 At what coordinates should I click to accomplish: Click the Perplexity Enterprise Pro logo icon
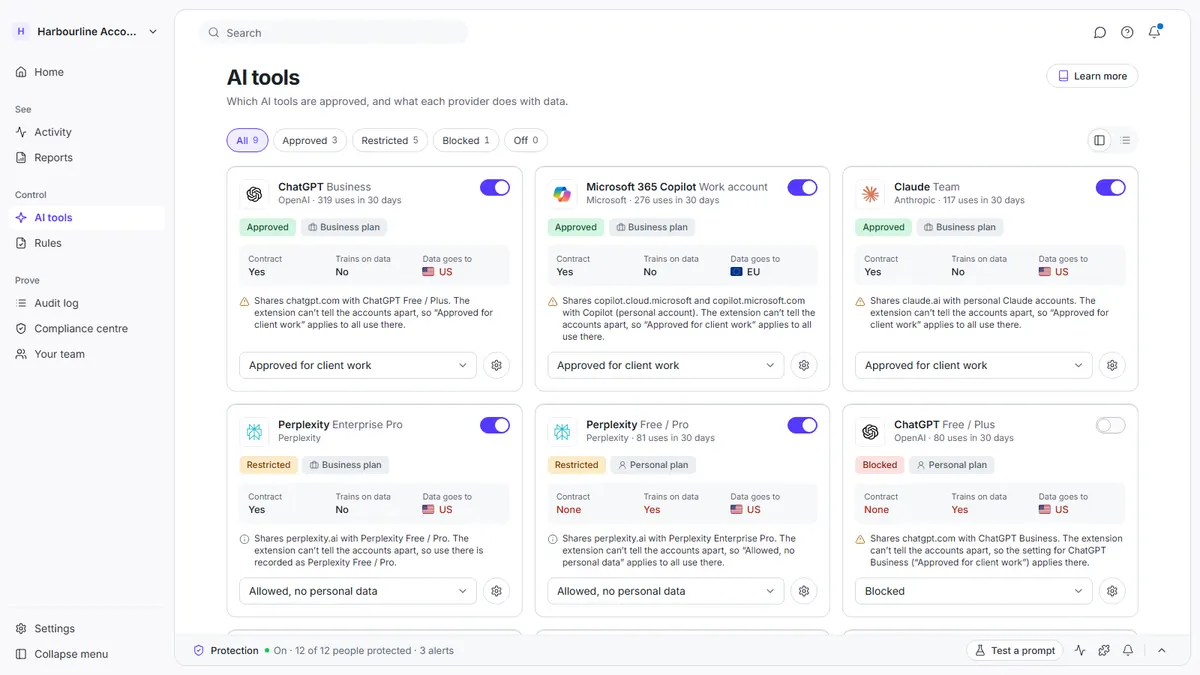254,432
